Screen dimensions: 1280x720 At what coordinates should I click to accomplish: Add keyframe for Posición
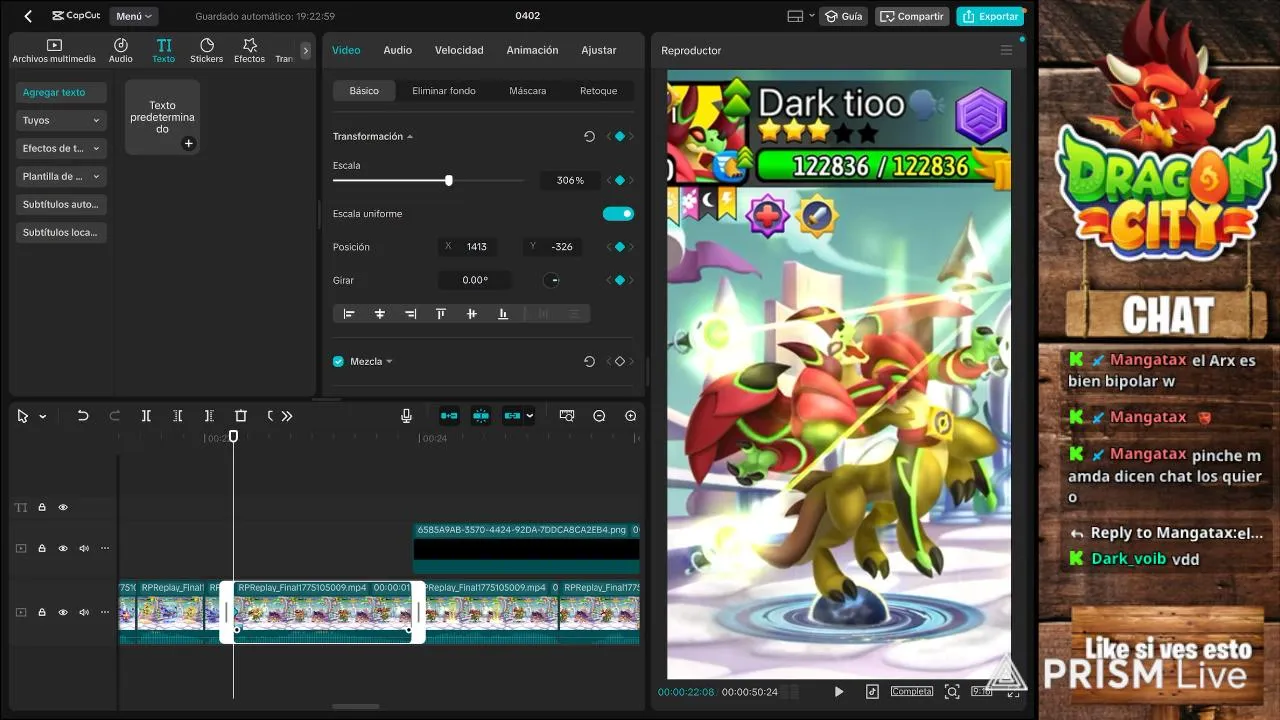pyautogui.click(x=620, y=247)
